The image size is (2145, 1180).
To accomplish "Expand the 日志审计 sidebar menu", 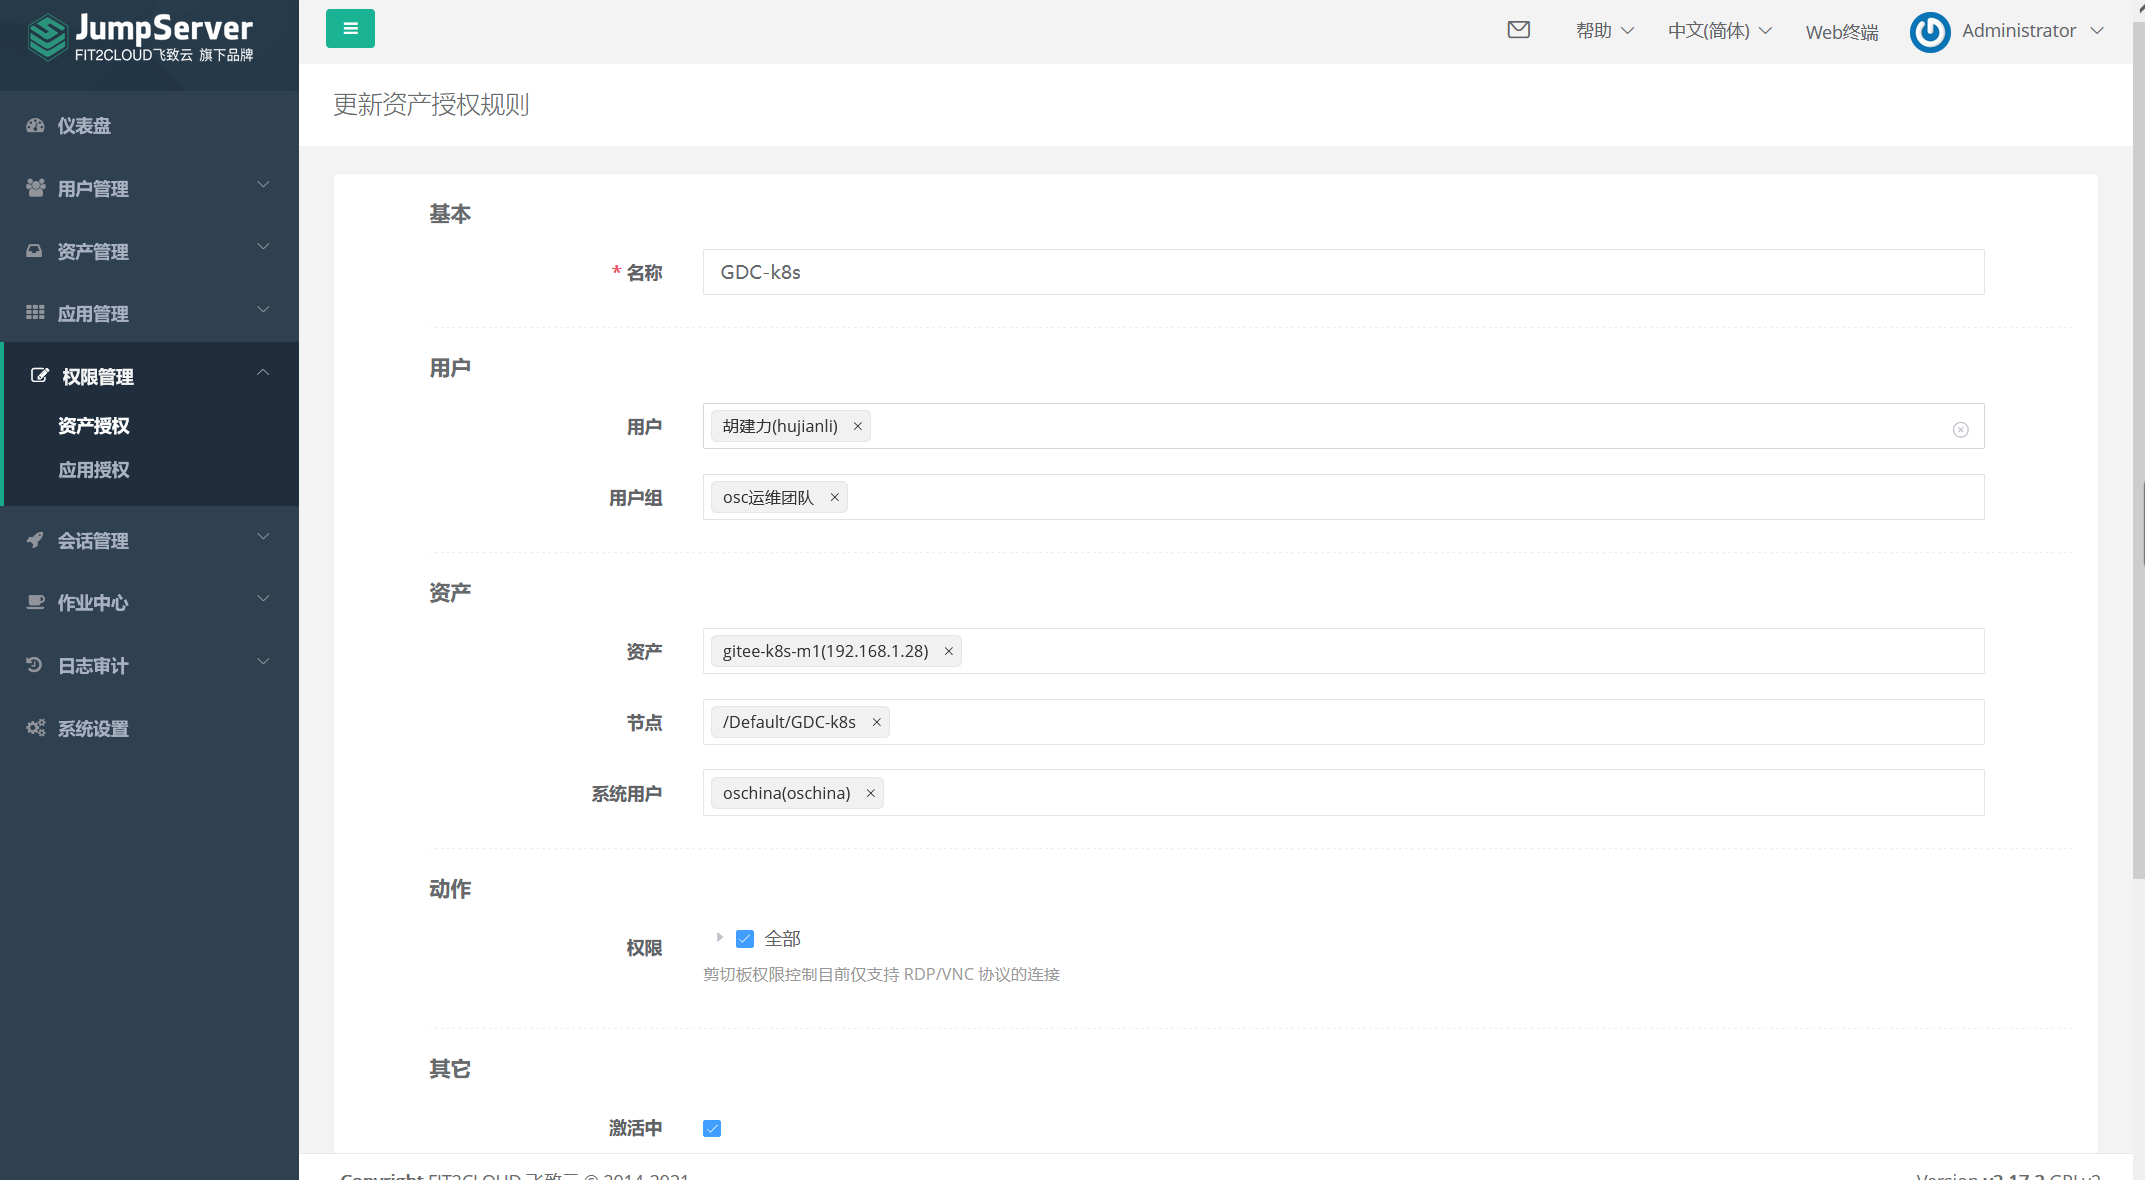I will coord(149,665).
